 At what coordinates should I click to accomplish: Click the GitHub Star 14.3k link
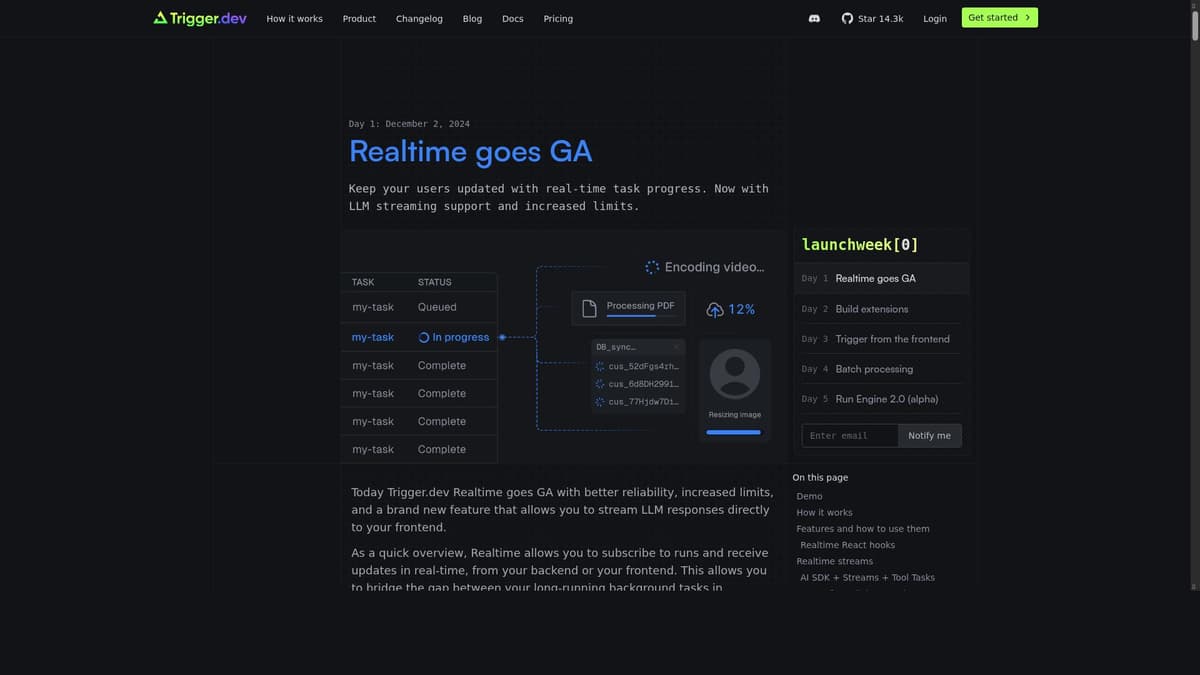(x=872, y=18)
